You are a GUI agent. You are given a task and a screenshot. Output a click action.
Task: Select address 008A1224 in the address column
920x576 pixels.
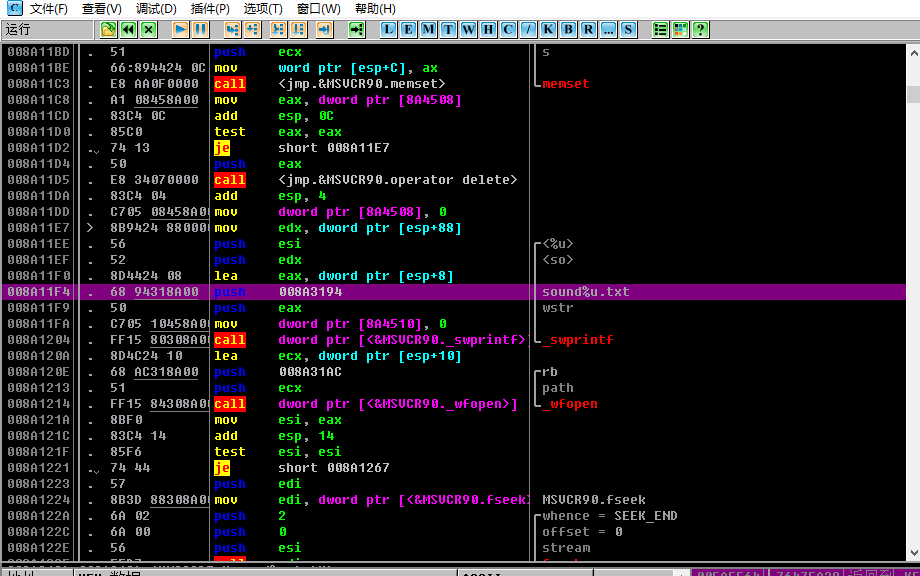pos(39,500)
